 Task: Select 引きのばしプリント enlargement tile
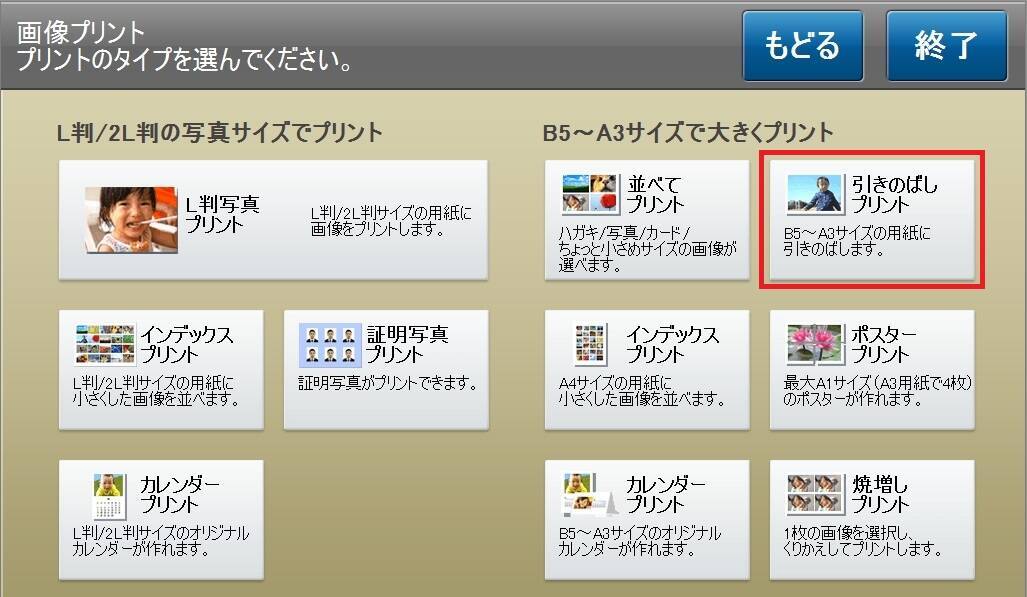872,220
